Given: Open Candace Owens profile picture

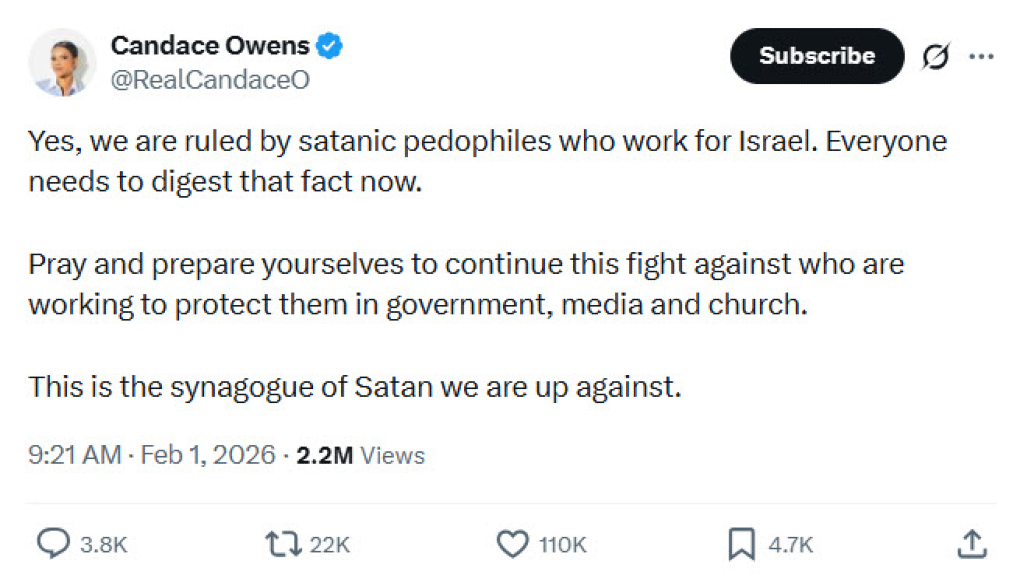Looking at the screenshot, I should point(62,56).
